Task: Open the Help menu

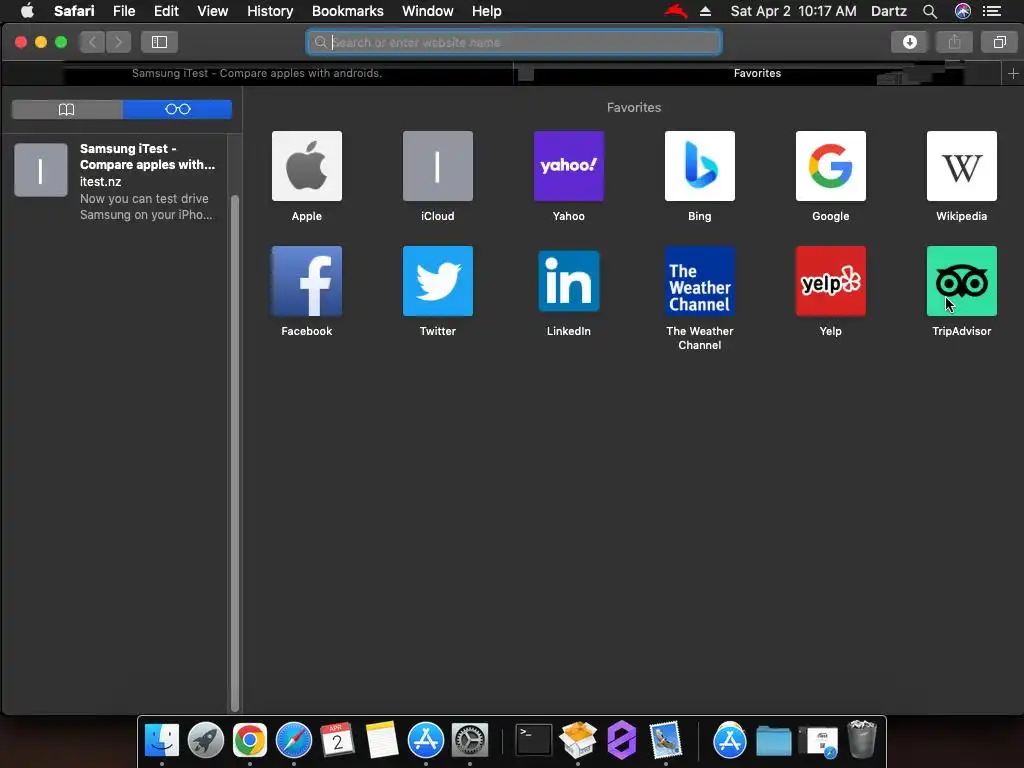Action: [487, 11]
